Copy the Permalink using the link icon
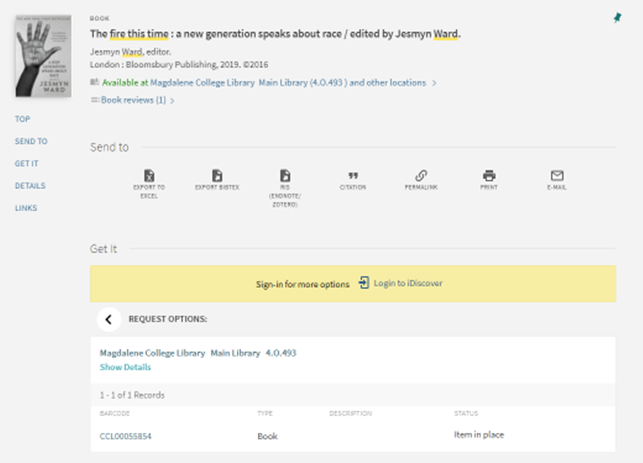 pyautogui.click(x=421, y=176)
